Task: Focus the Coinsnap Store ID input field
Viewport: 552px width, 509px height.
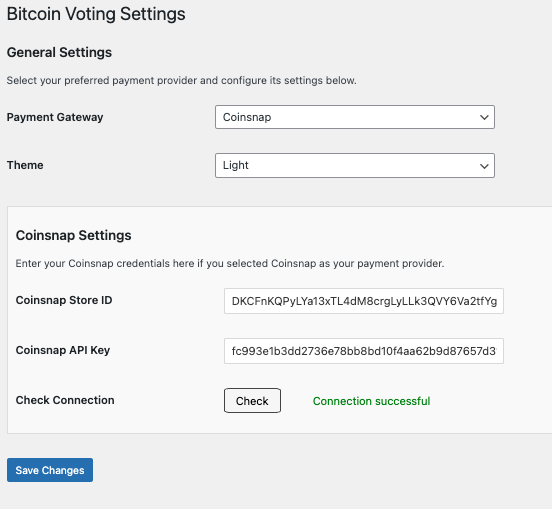Action: [364, 301]
